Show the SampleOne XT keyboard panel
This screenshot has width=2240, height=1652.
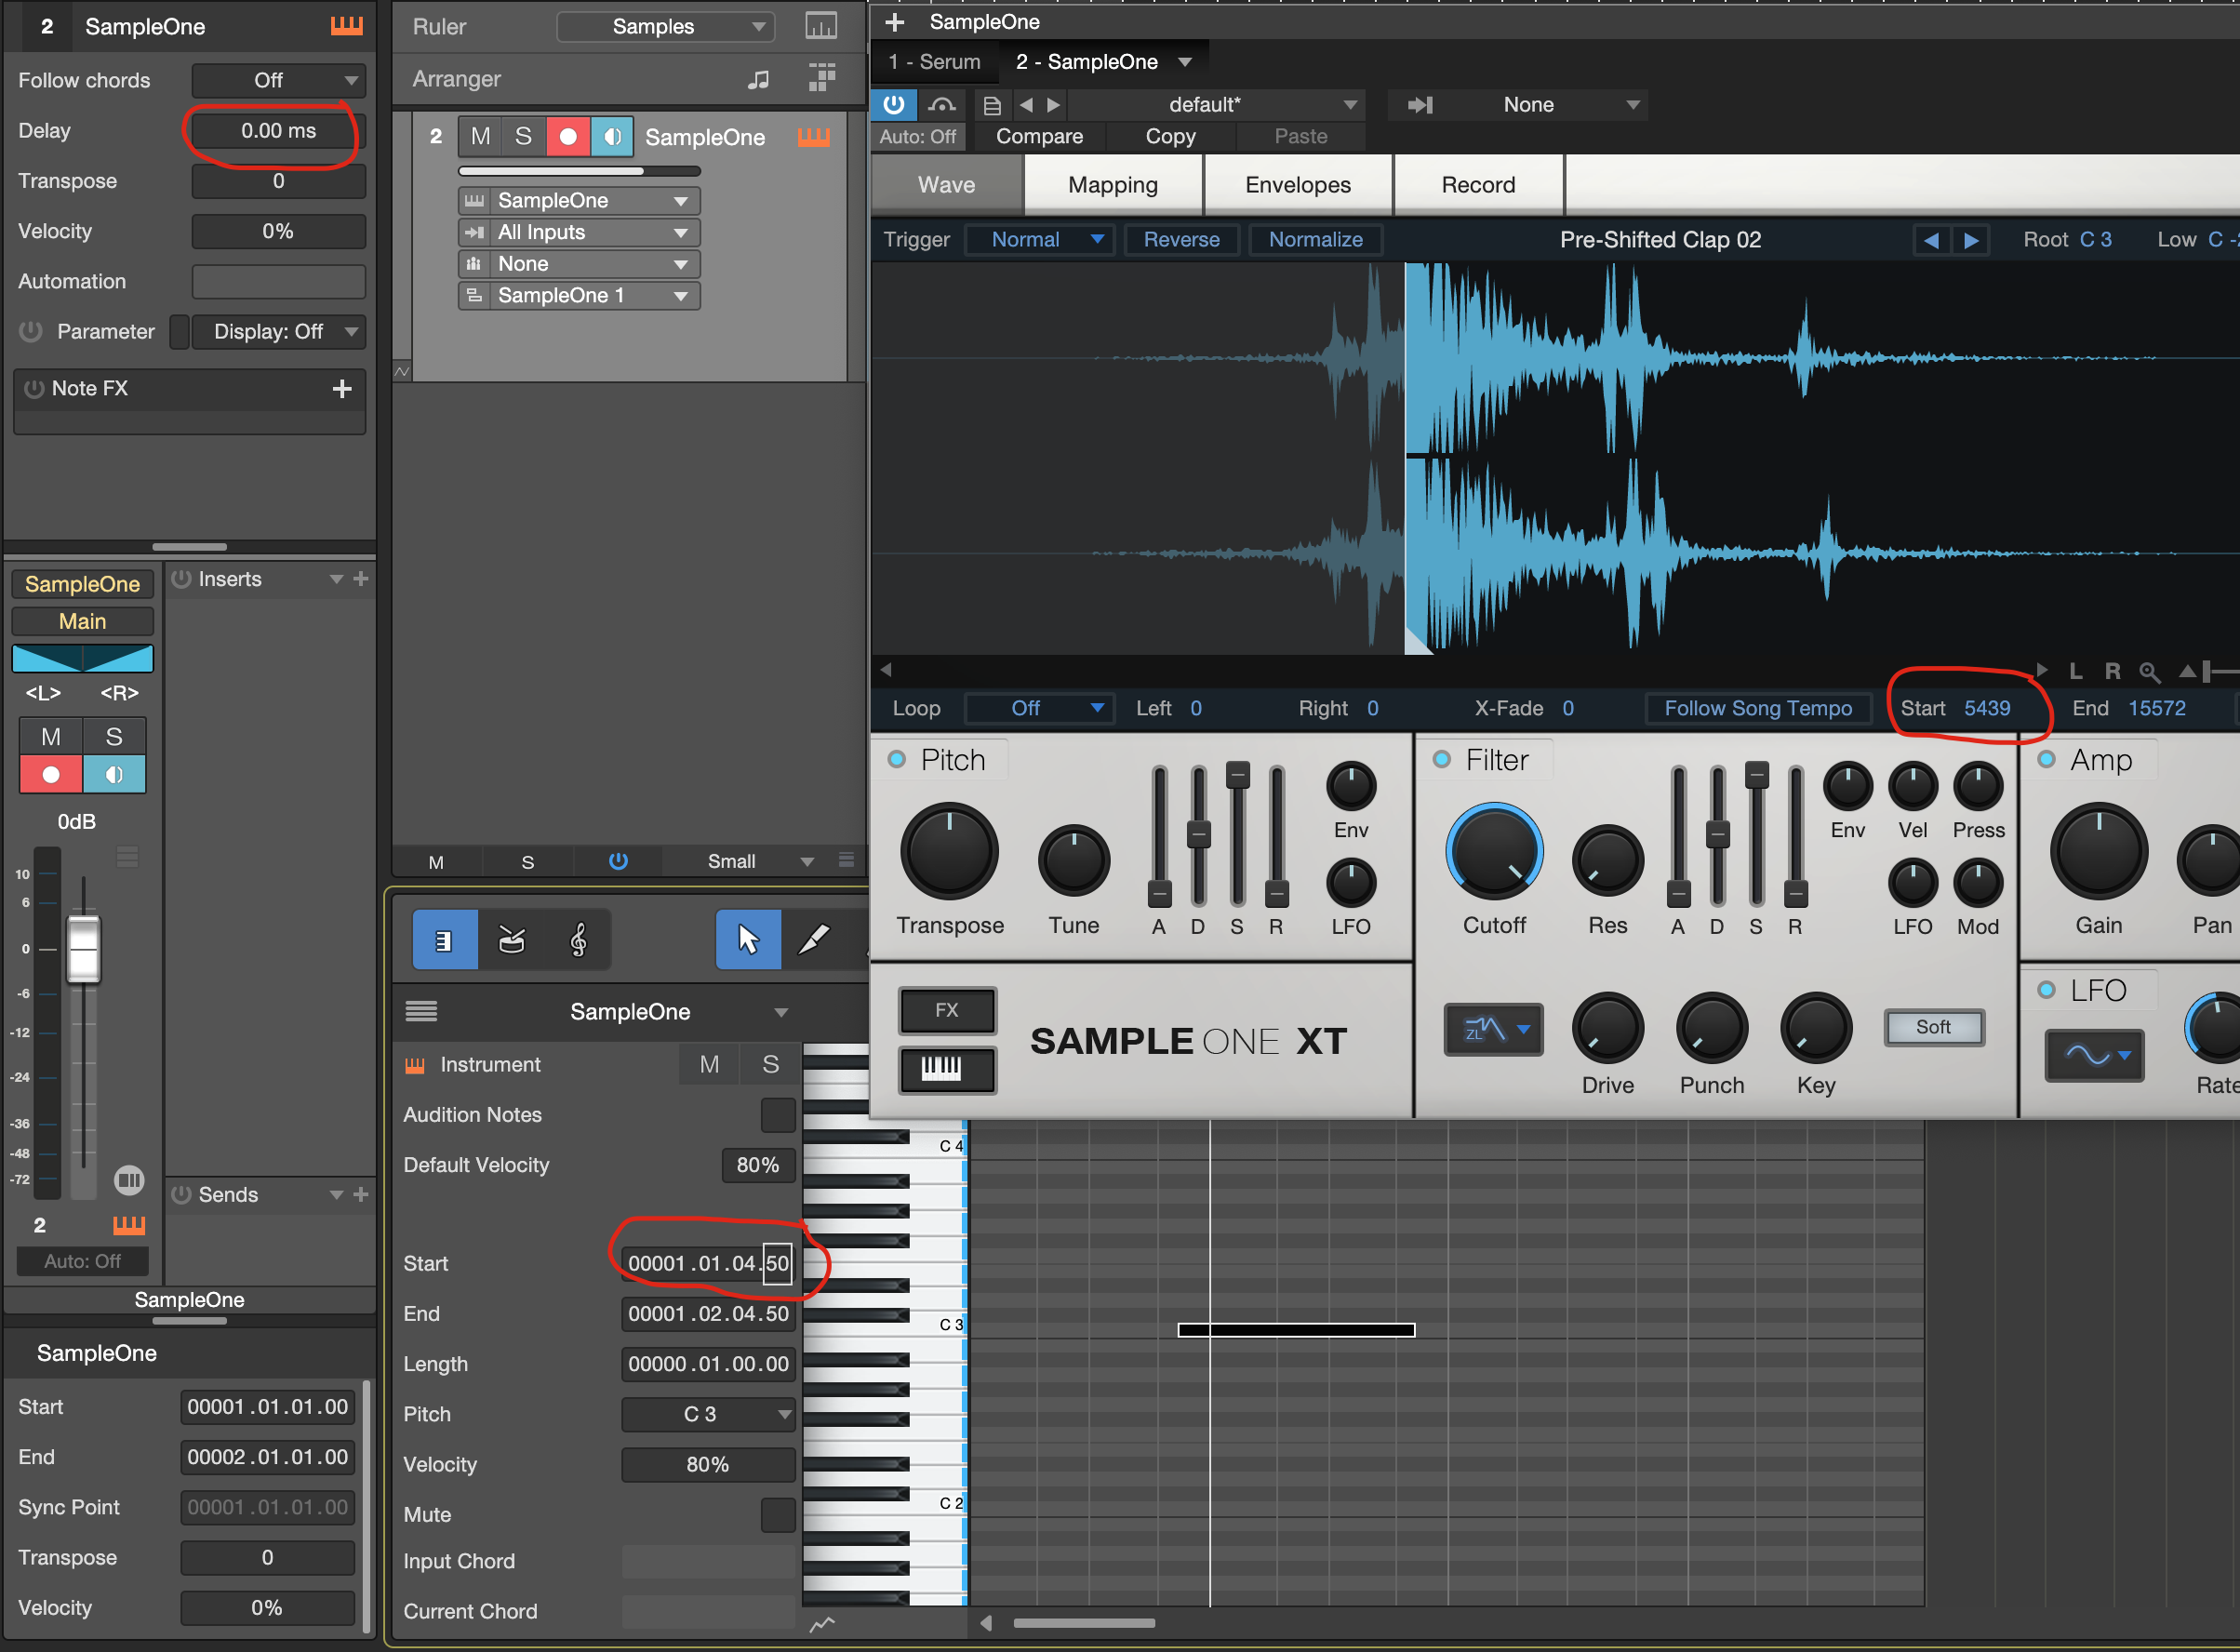click(946, 1070)
